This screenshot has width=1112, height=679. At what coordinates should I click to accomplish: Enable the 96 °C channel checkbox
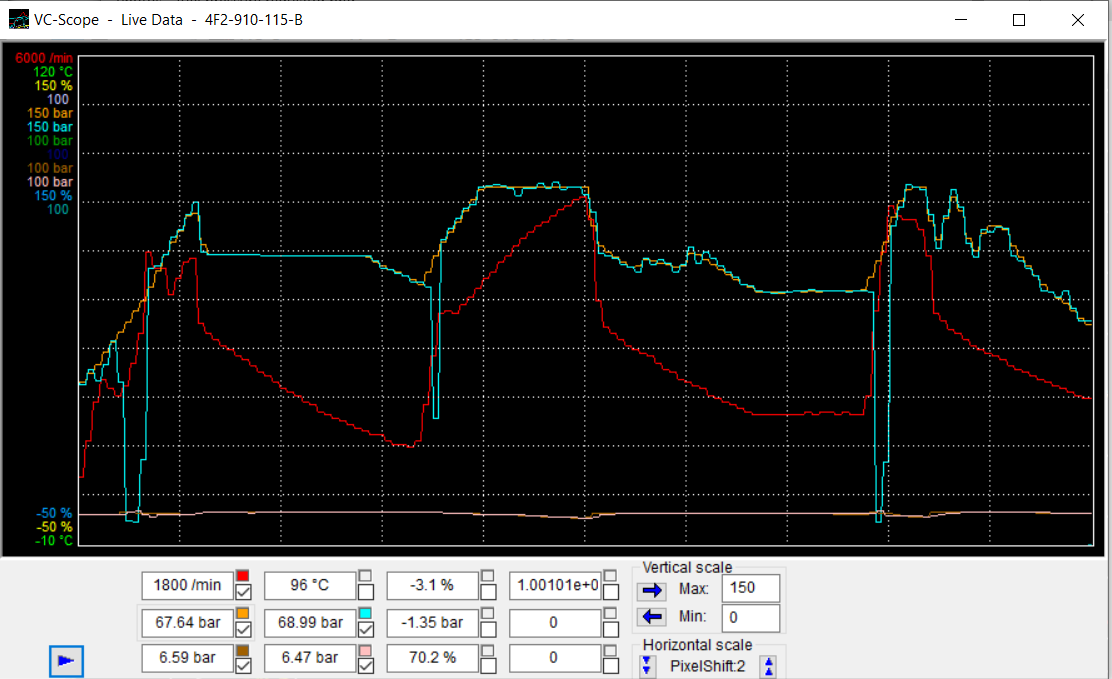[x=366, y=593]
